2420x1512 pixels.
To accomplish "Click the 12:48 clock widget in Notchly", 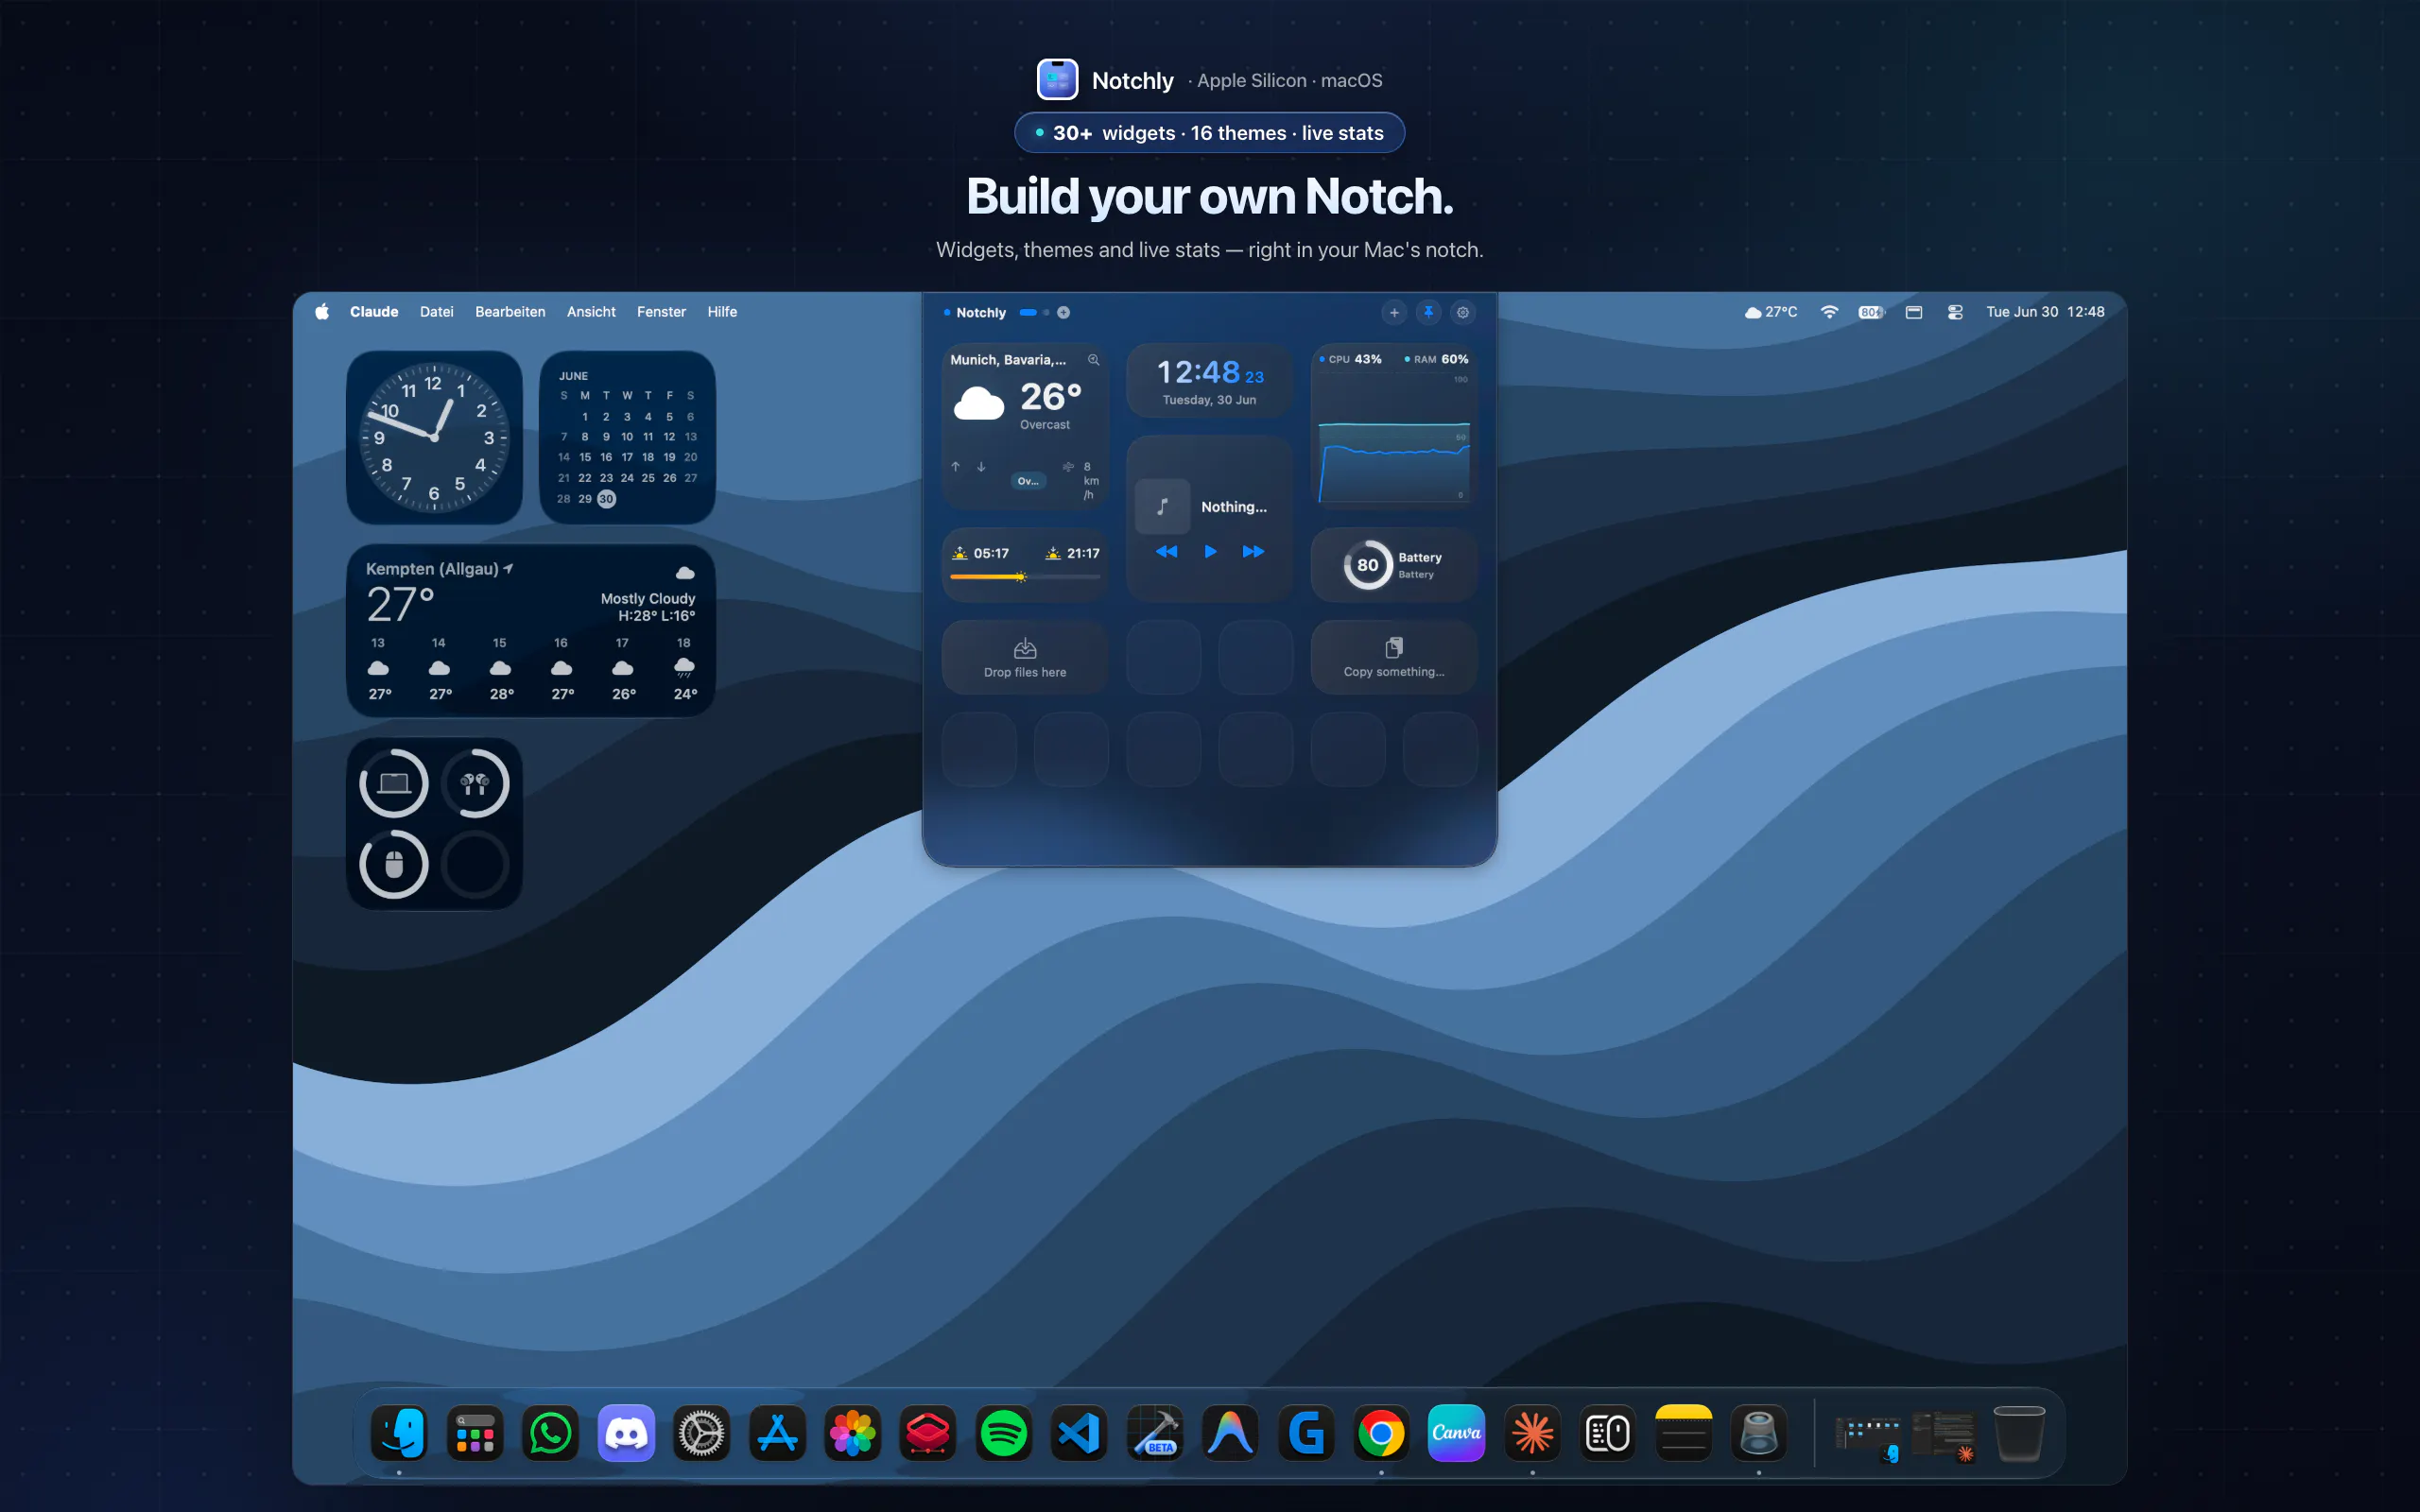I will click(x=1210, y=380).
